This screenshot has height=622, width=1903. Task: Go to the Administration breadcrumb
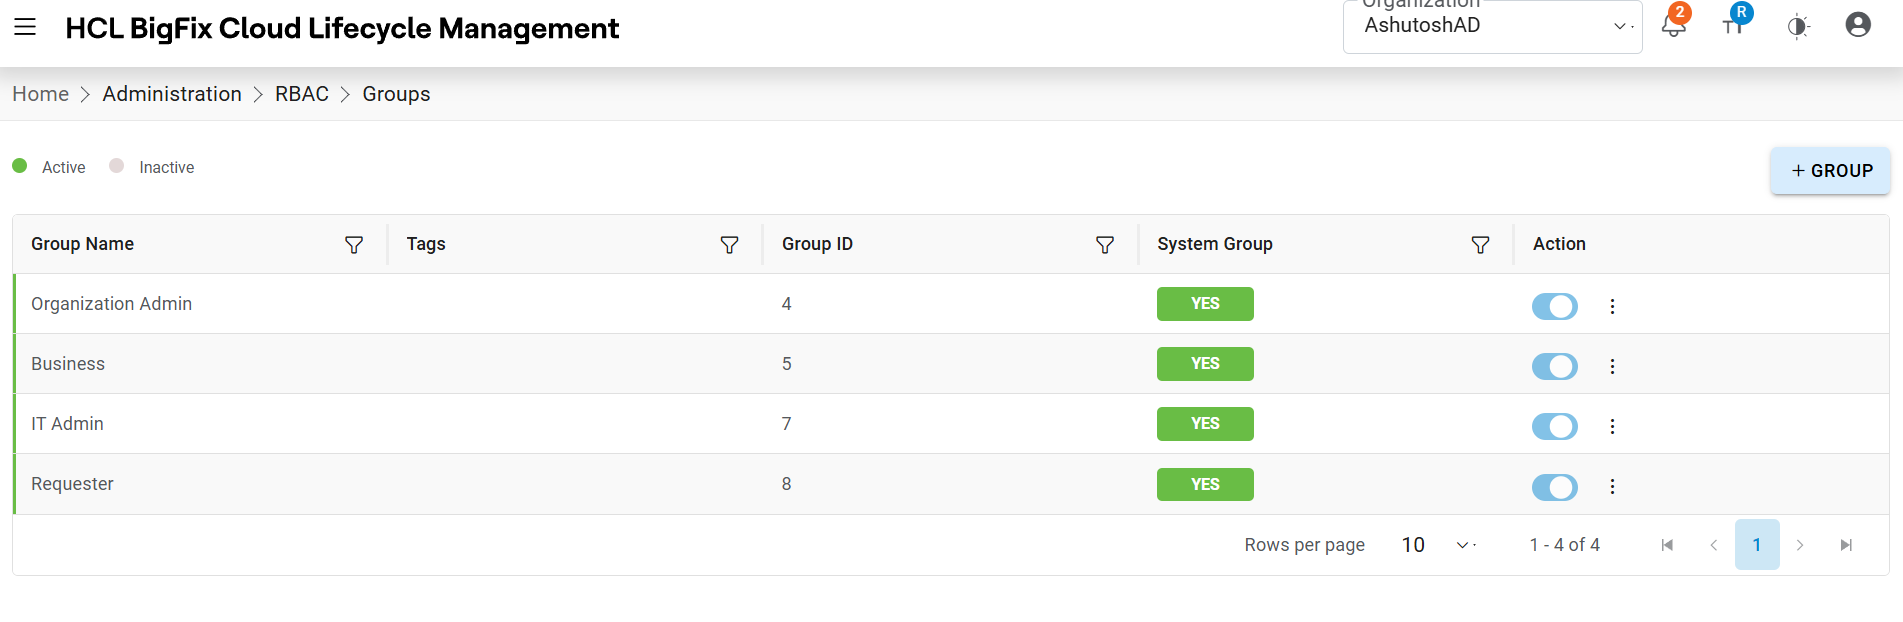pyautogui.click(x=172, y=94)
